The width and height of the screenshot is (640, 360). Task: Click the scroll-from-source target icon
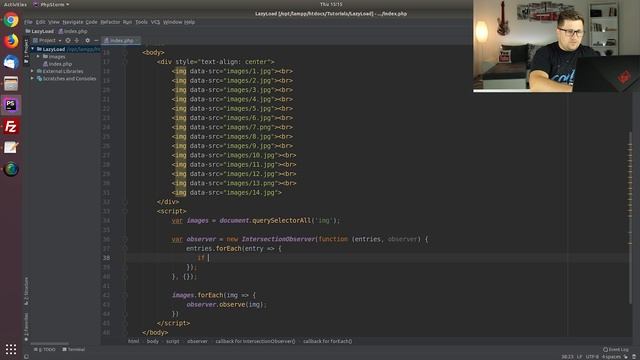coord(68,40)
